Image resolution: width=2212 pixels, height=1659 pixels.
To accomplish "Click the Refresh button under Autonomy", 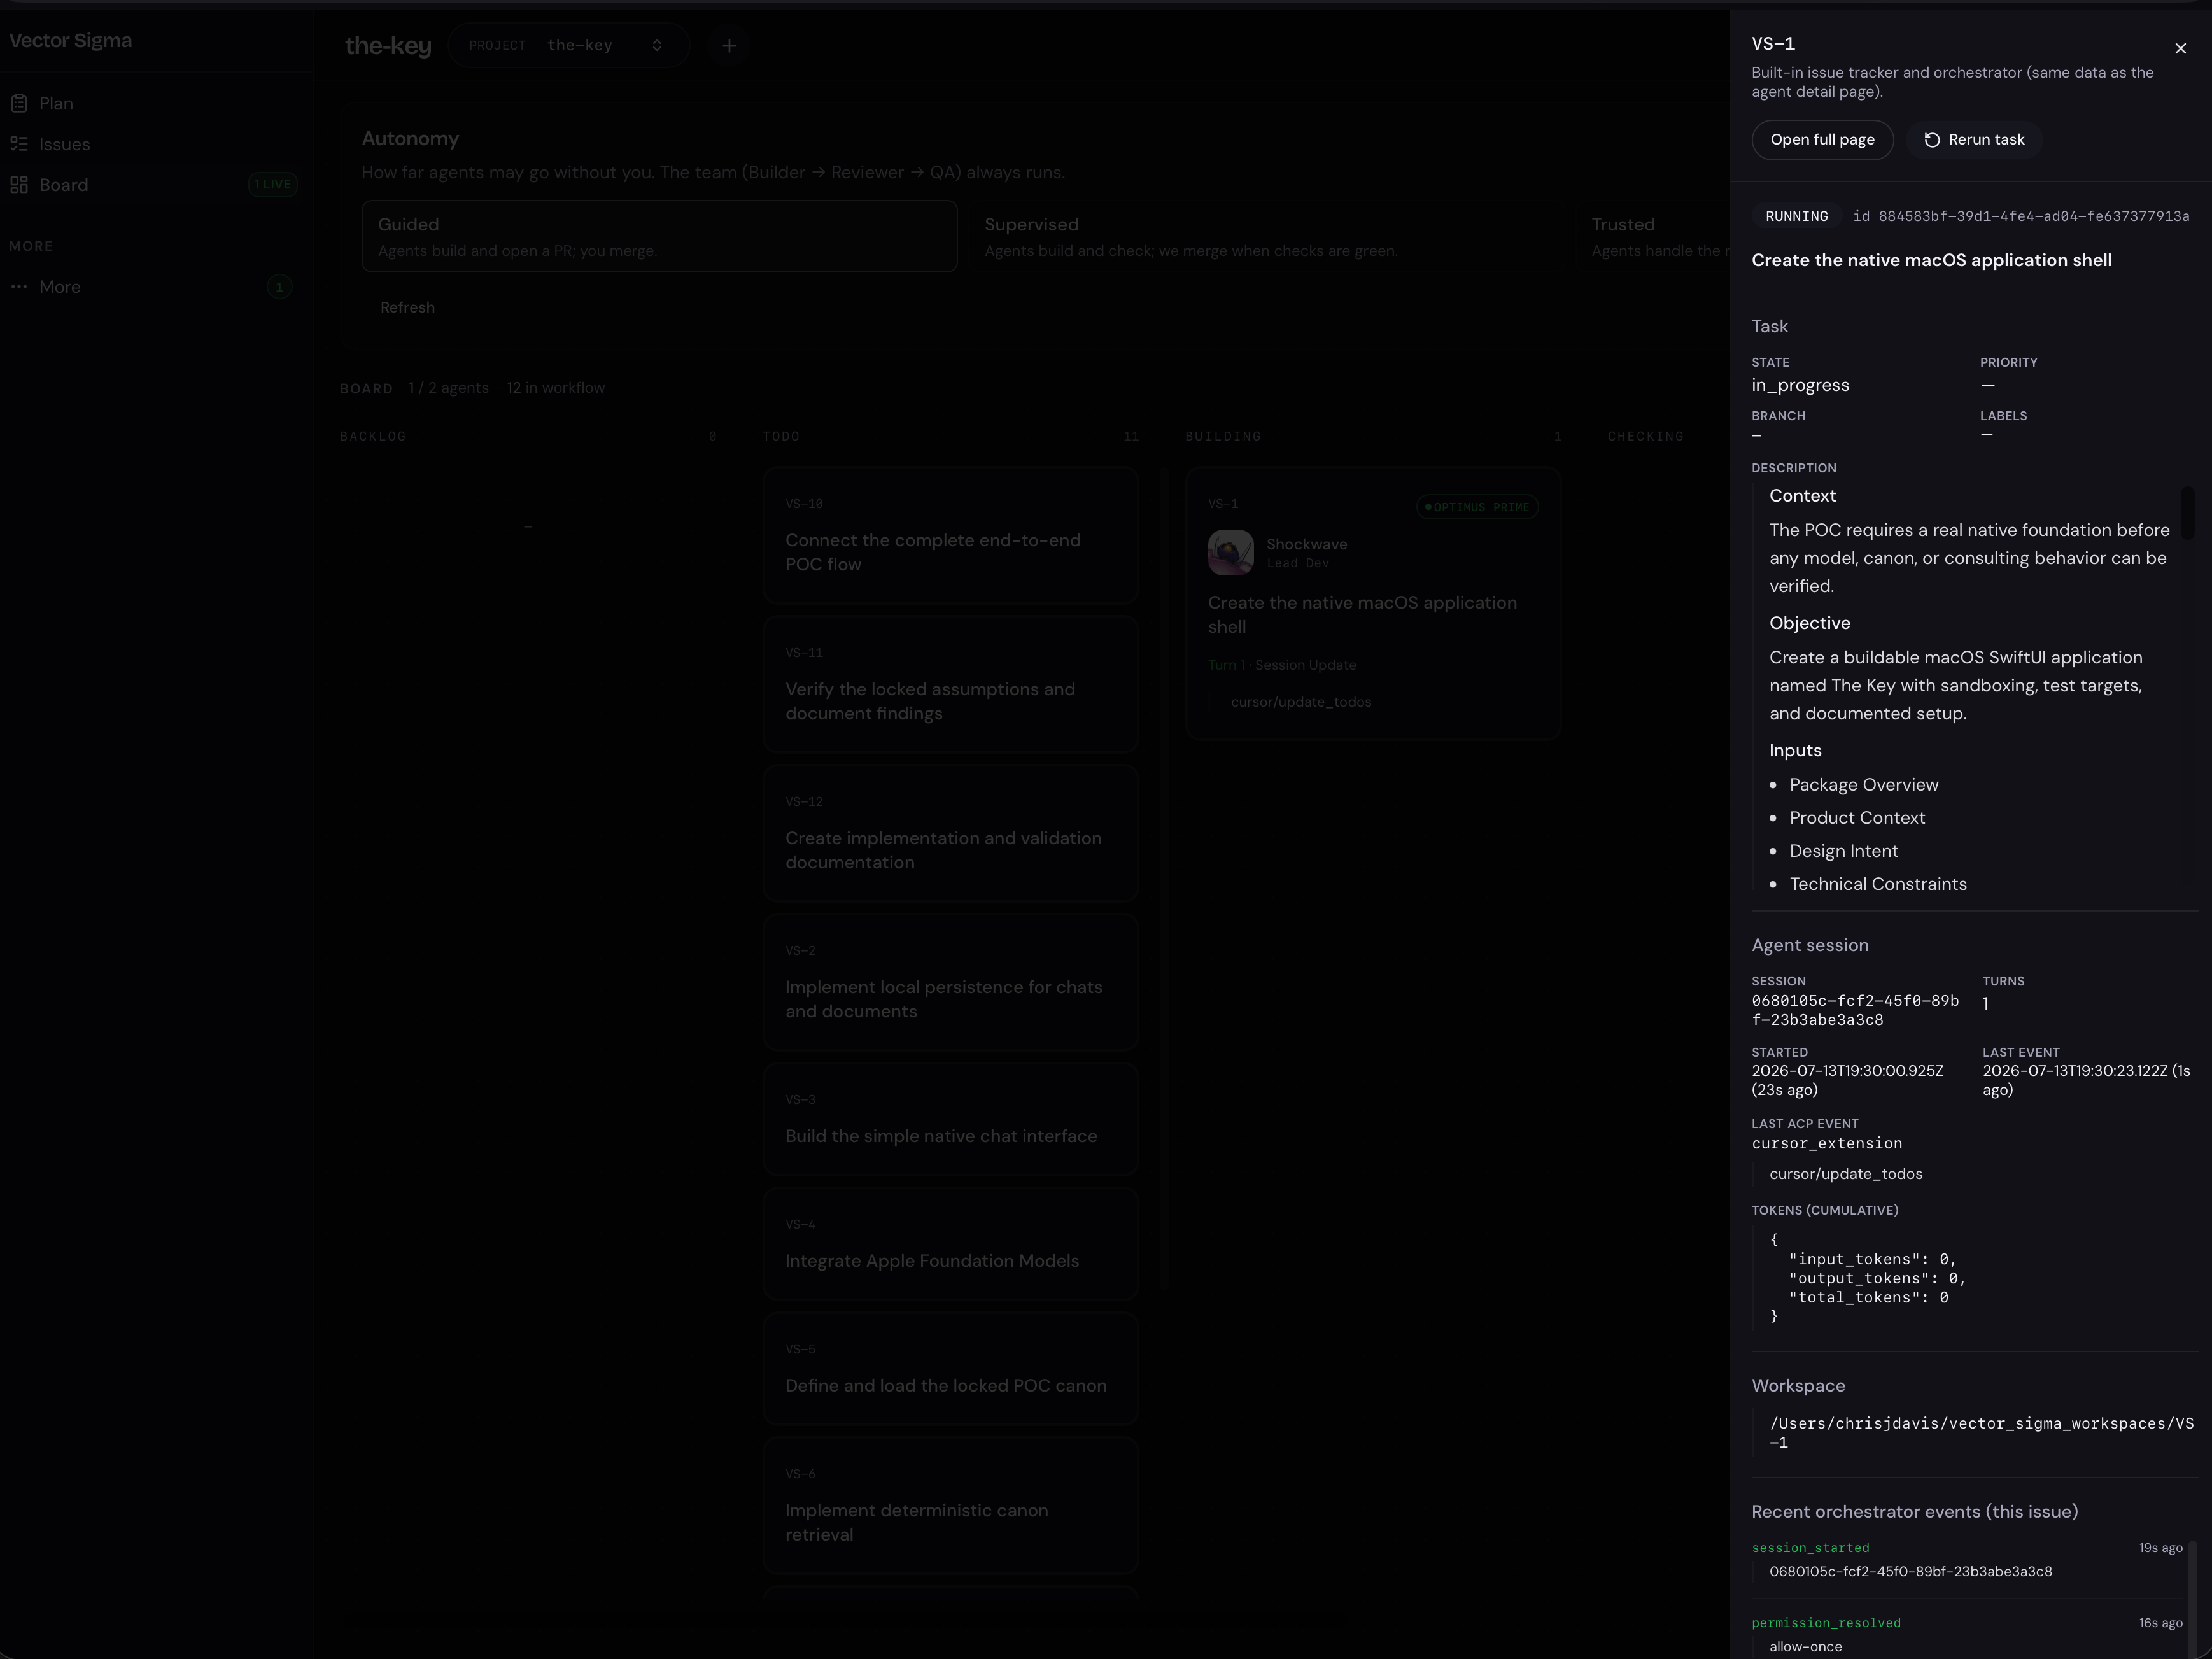I will [x=407, y=308].
